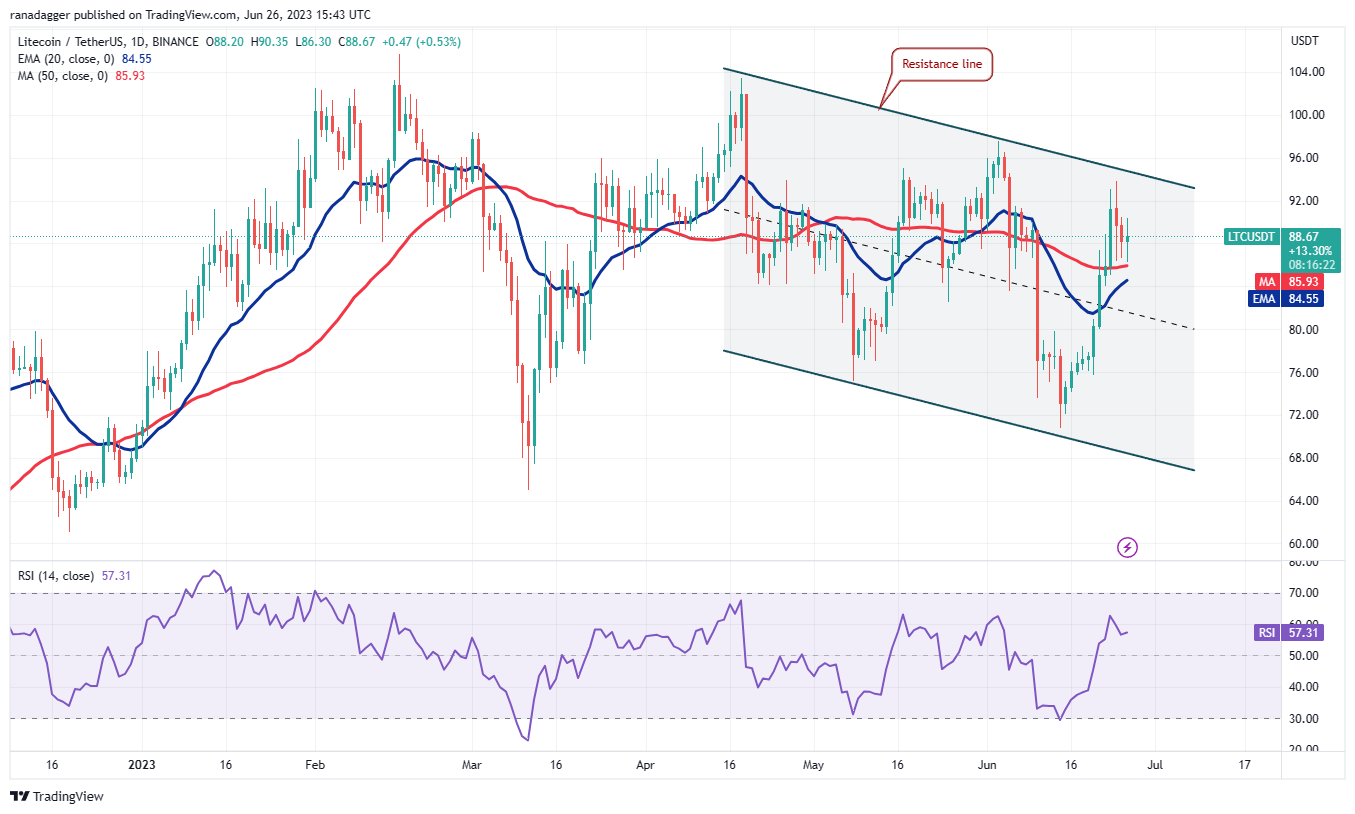Select the Jun label on the time axis
Screen dimensions: 1355x814
point(987,764)
